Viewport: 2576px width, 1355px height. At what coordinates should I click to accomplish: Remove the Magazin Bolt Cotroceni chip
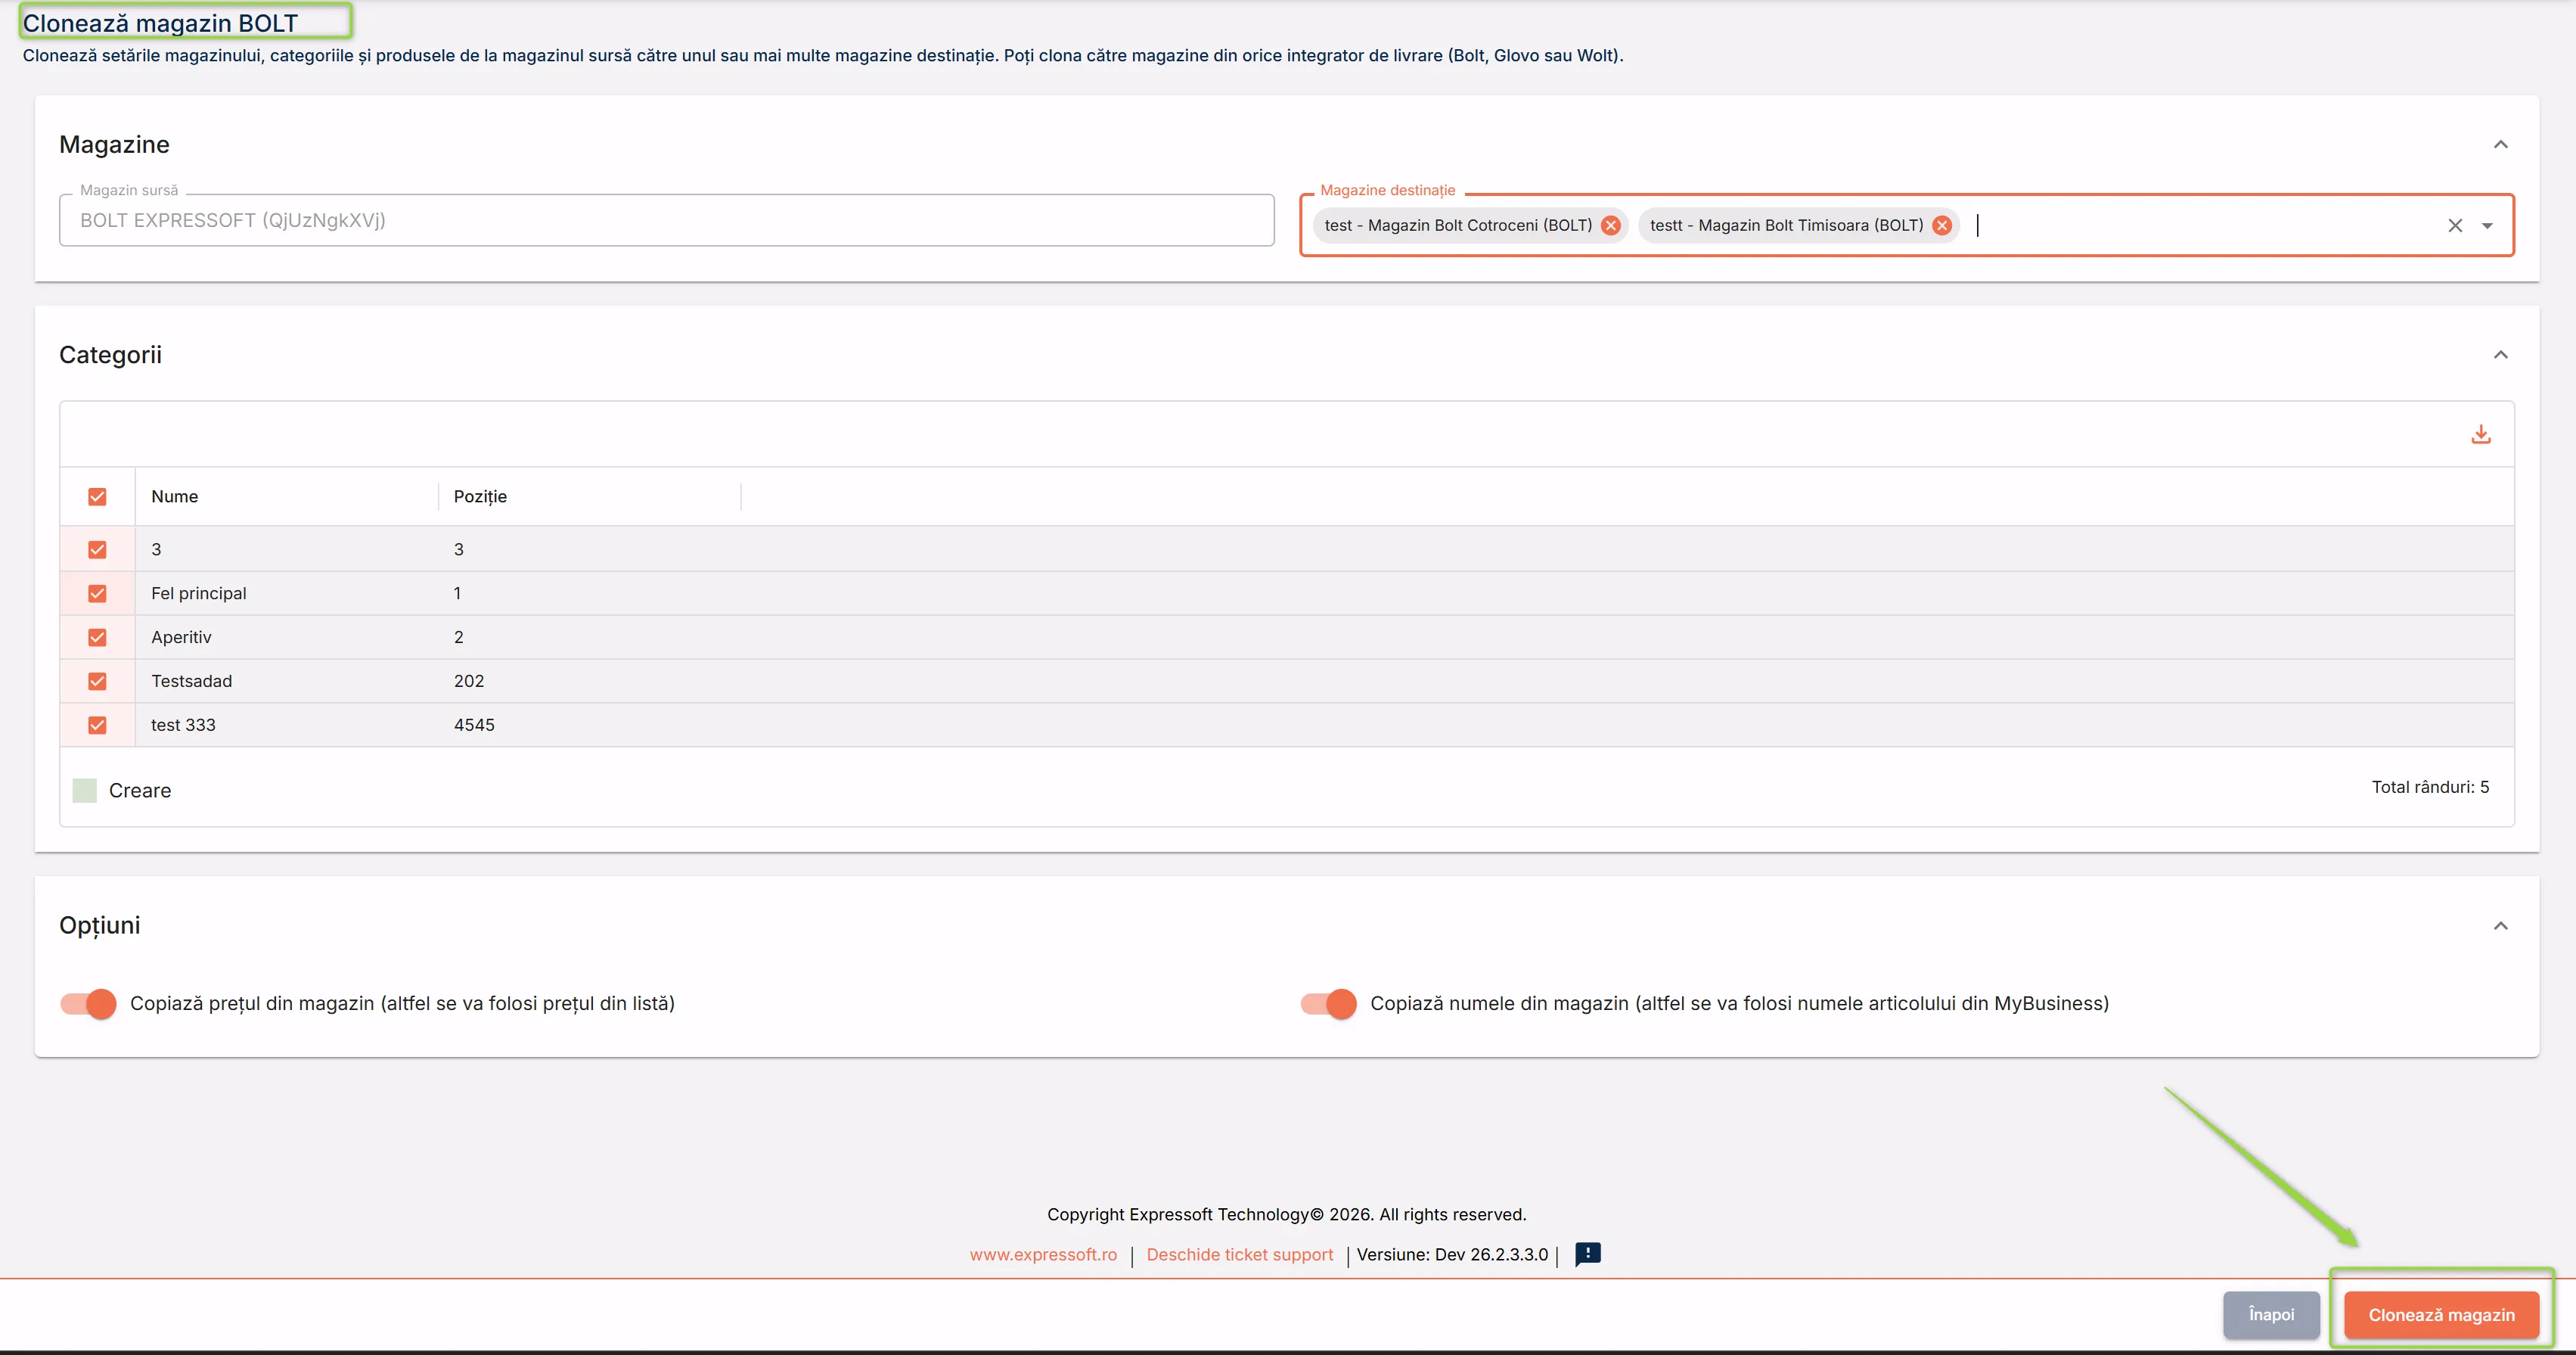click(1610, 225)
